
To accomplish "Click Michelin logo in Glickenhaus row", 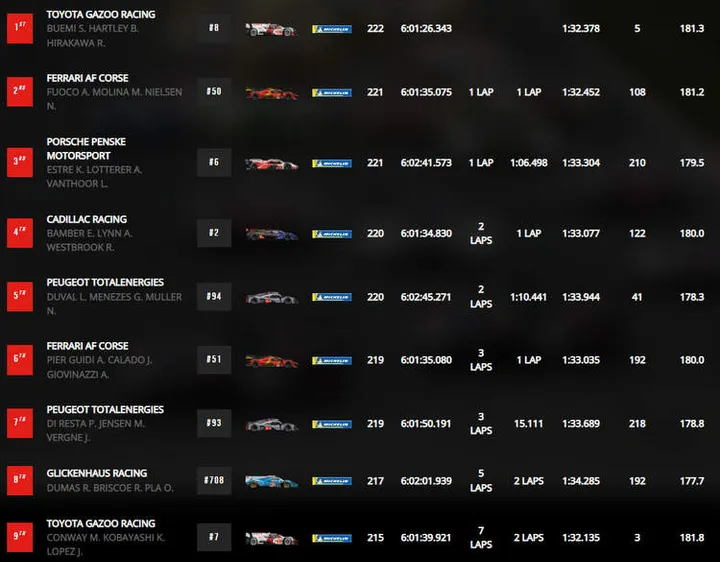I will [332, 481].
